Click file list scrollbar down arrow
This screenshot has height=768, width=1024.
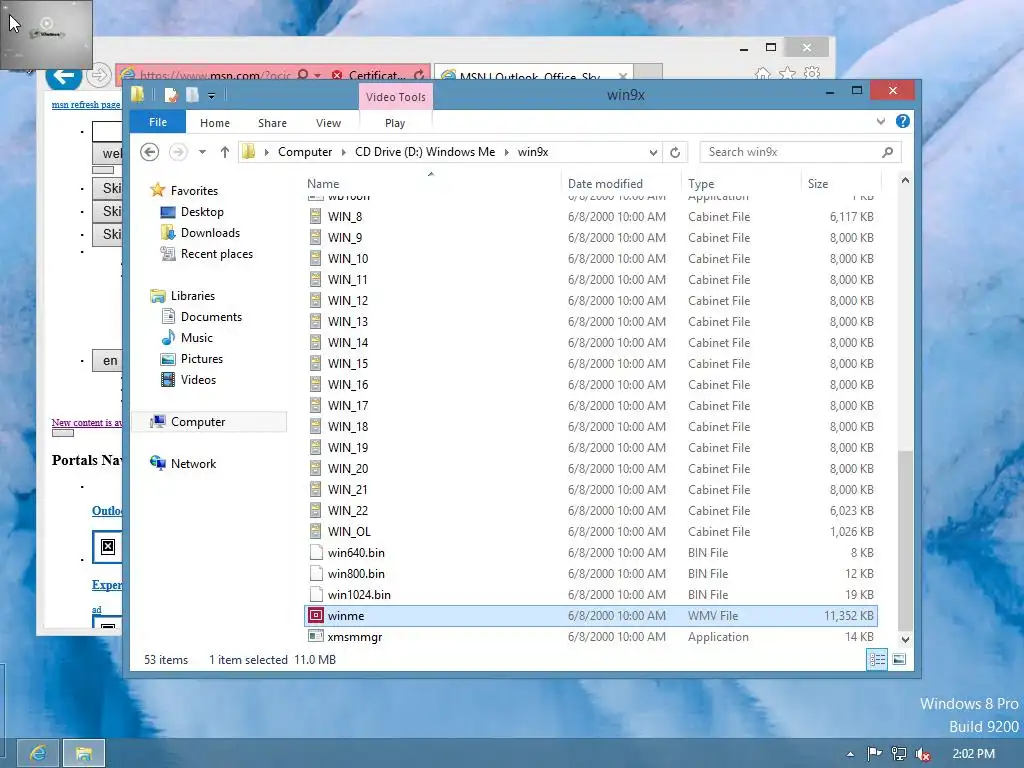tap(905, 639)
